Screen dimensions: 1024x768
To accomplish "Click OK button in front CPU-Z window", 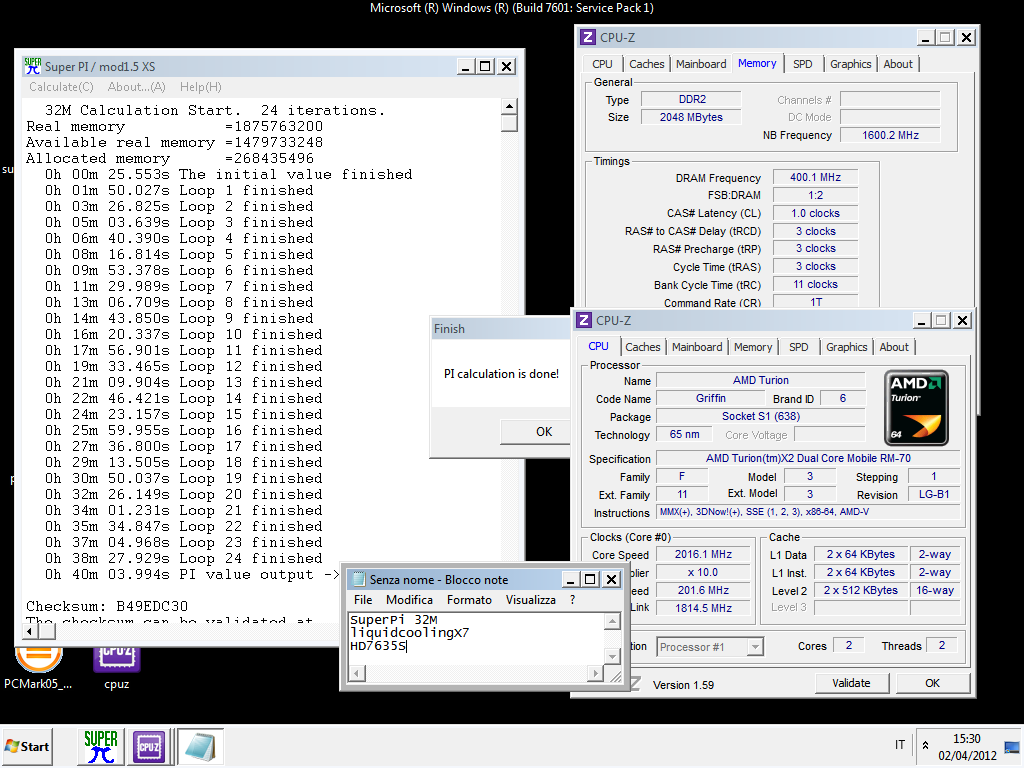I will click(x=932, y=683).
